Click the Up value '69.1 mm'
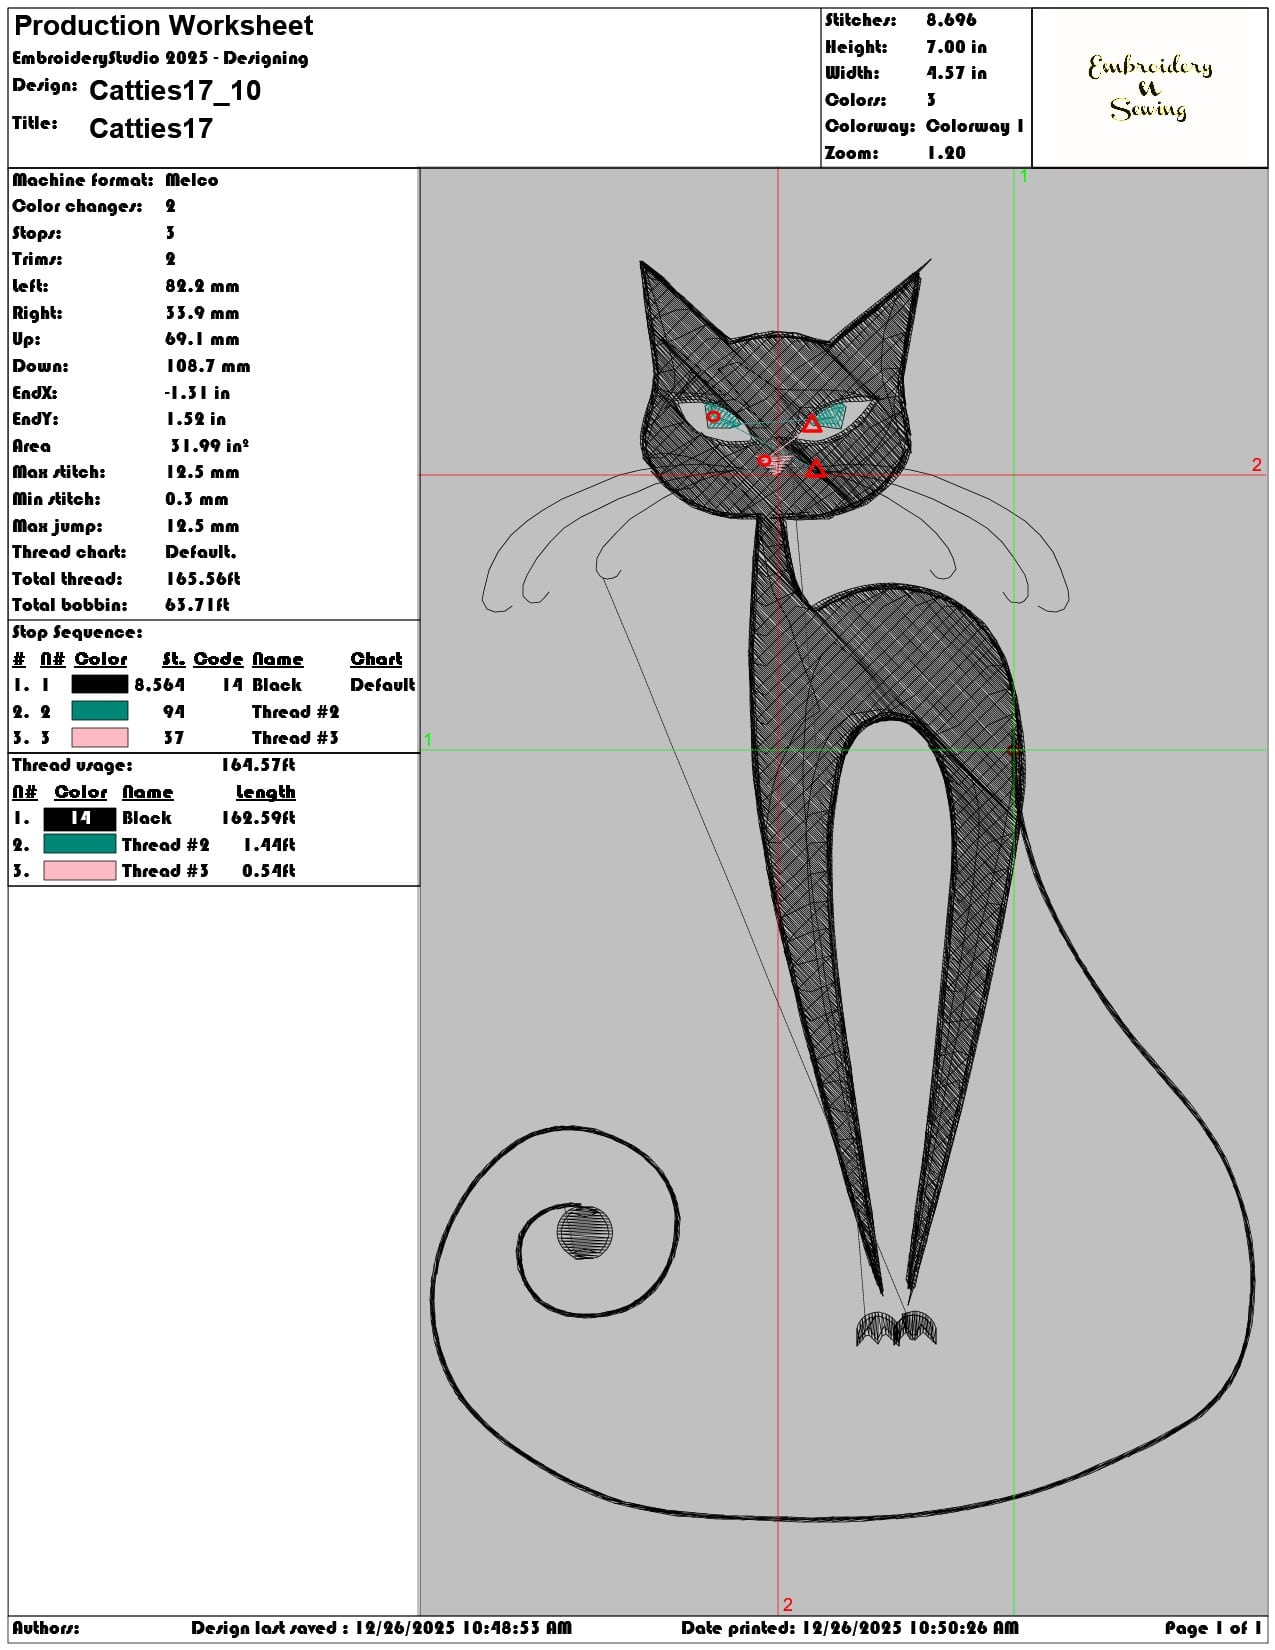Screen dimensions: 1275x1650 click(x=202, y=339)
